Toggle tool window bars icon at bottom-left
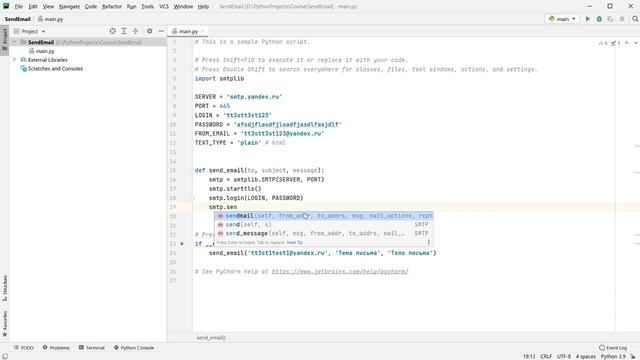The height and width of the screenshot is (360, 640). (x=5, y=356)
